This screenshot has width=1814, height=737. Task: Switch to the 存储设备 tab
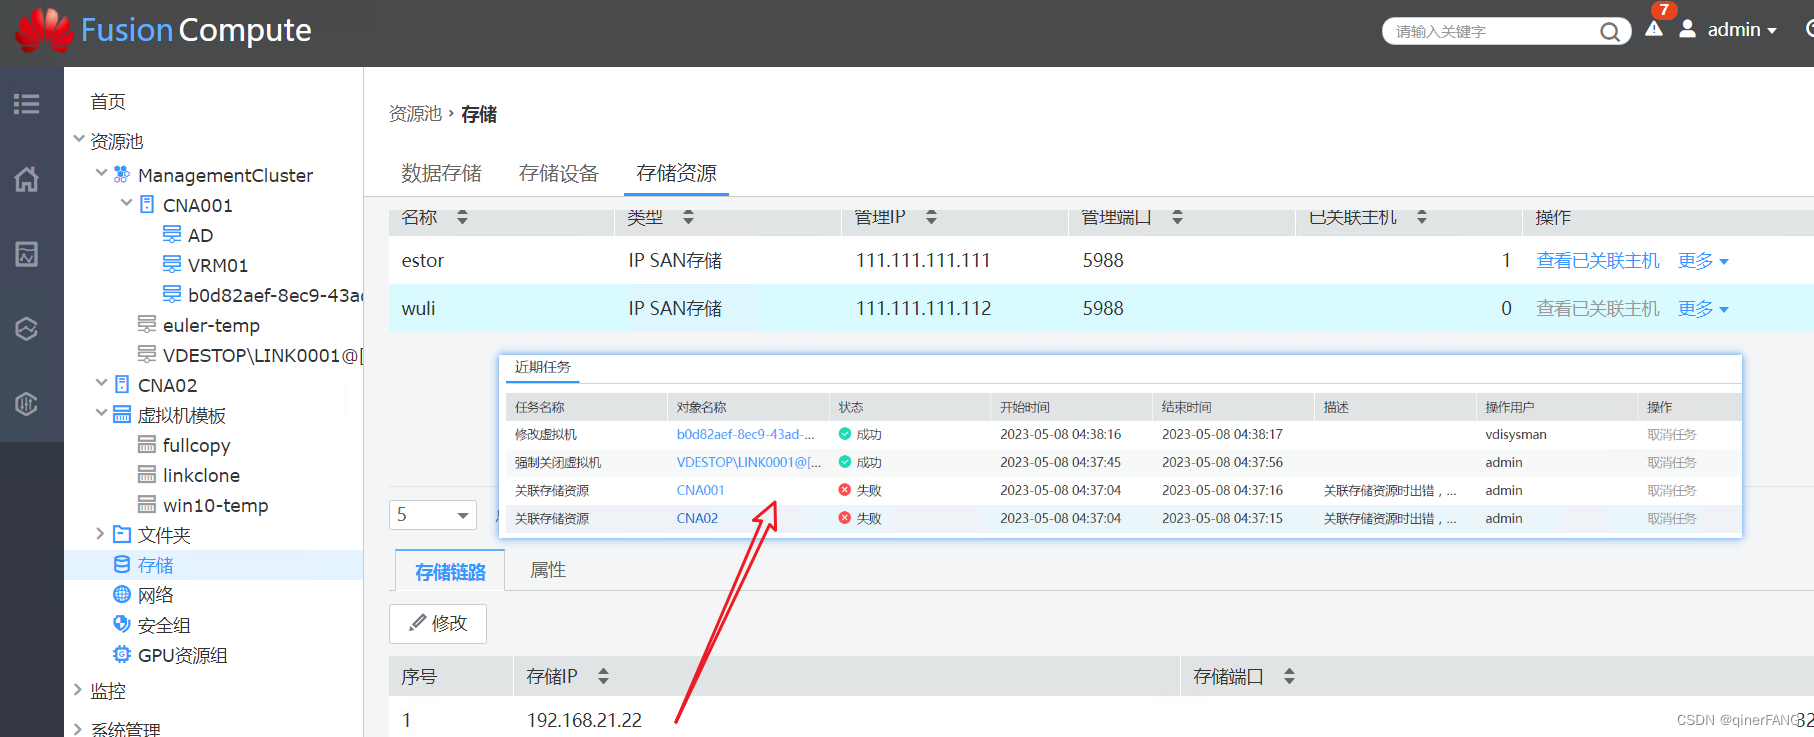558,173
